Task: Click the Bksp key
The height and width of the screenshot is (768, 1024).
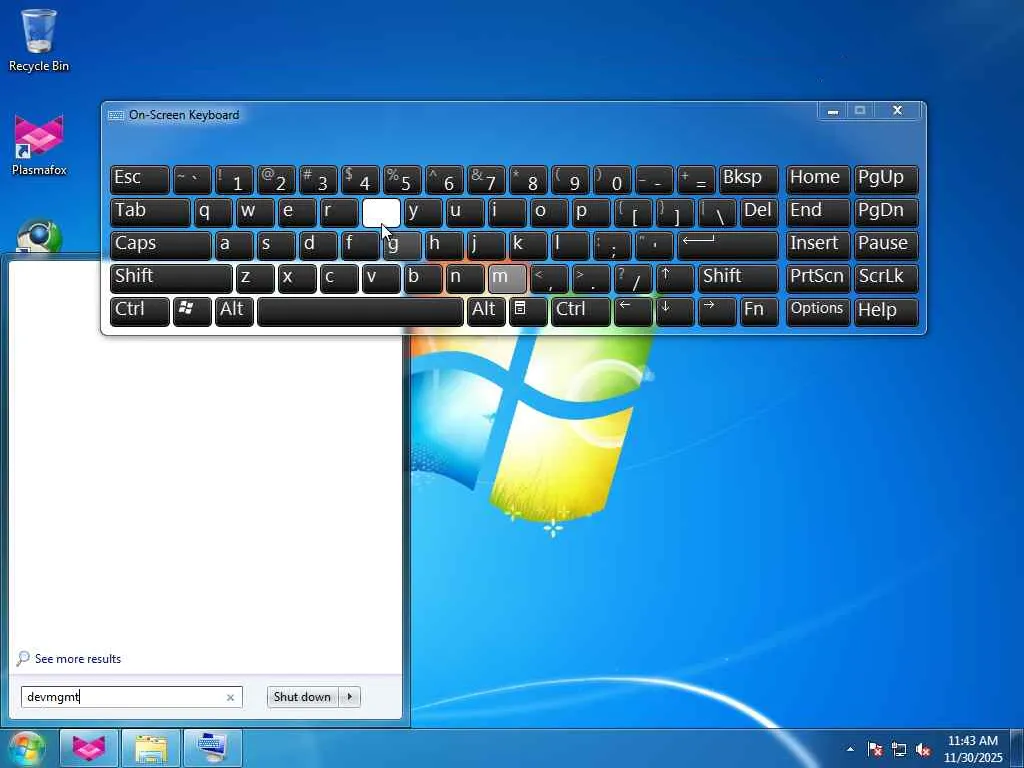Action: tap(748, 180)
